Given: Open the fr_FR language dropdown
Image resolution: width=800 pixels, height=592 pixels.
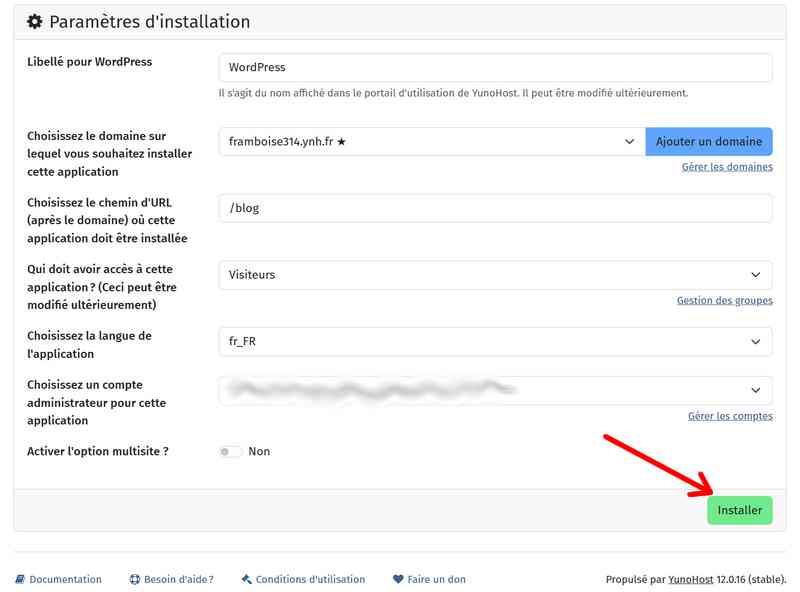Looking at the screenshot, I should click(x=495, y=341).
